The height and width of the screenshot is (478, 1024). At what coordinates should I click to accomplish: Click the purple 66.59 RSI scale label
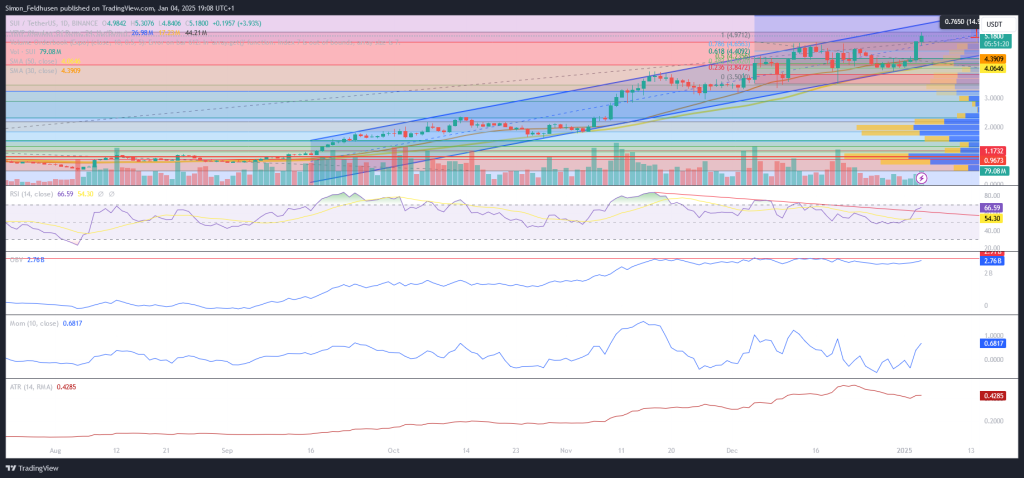point(992,207)
